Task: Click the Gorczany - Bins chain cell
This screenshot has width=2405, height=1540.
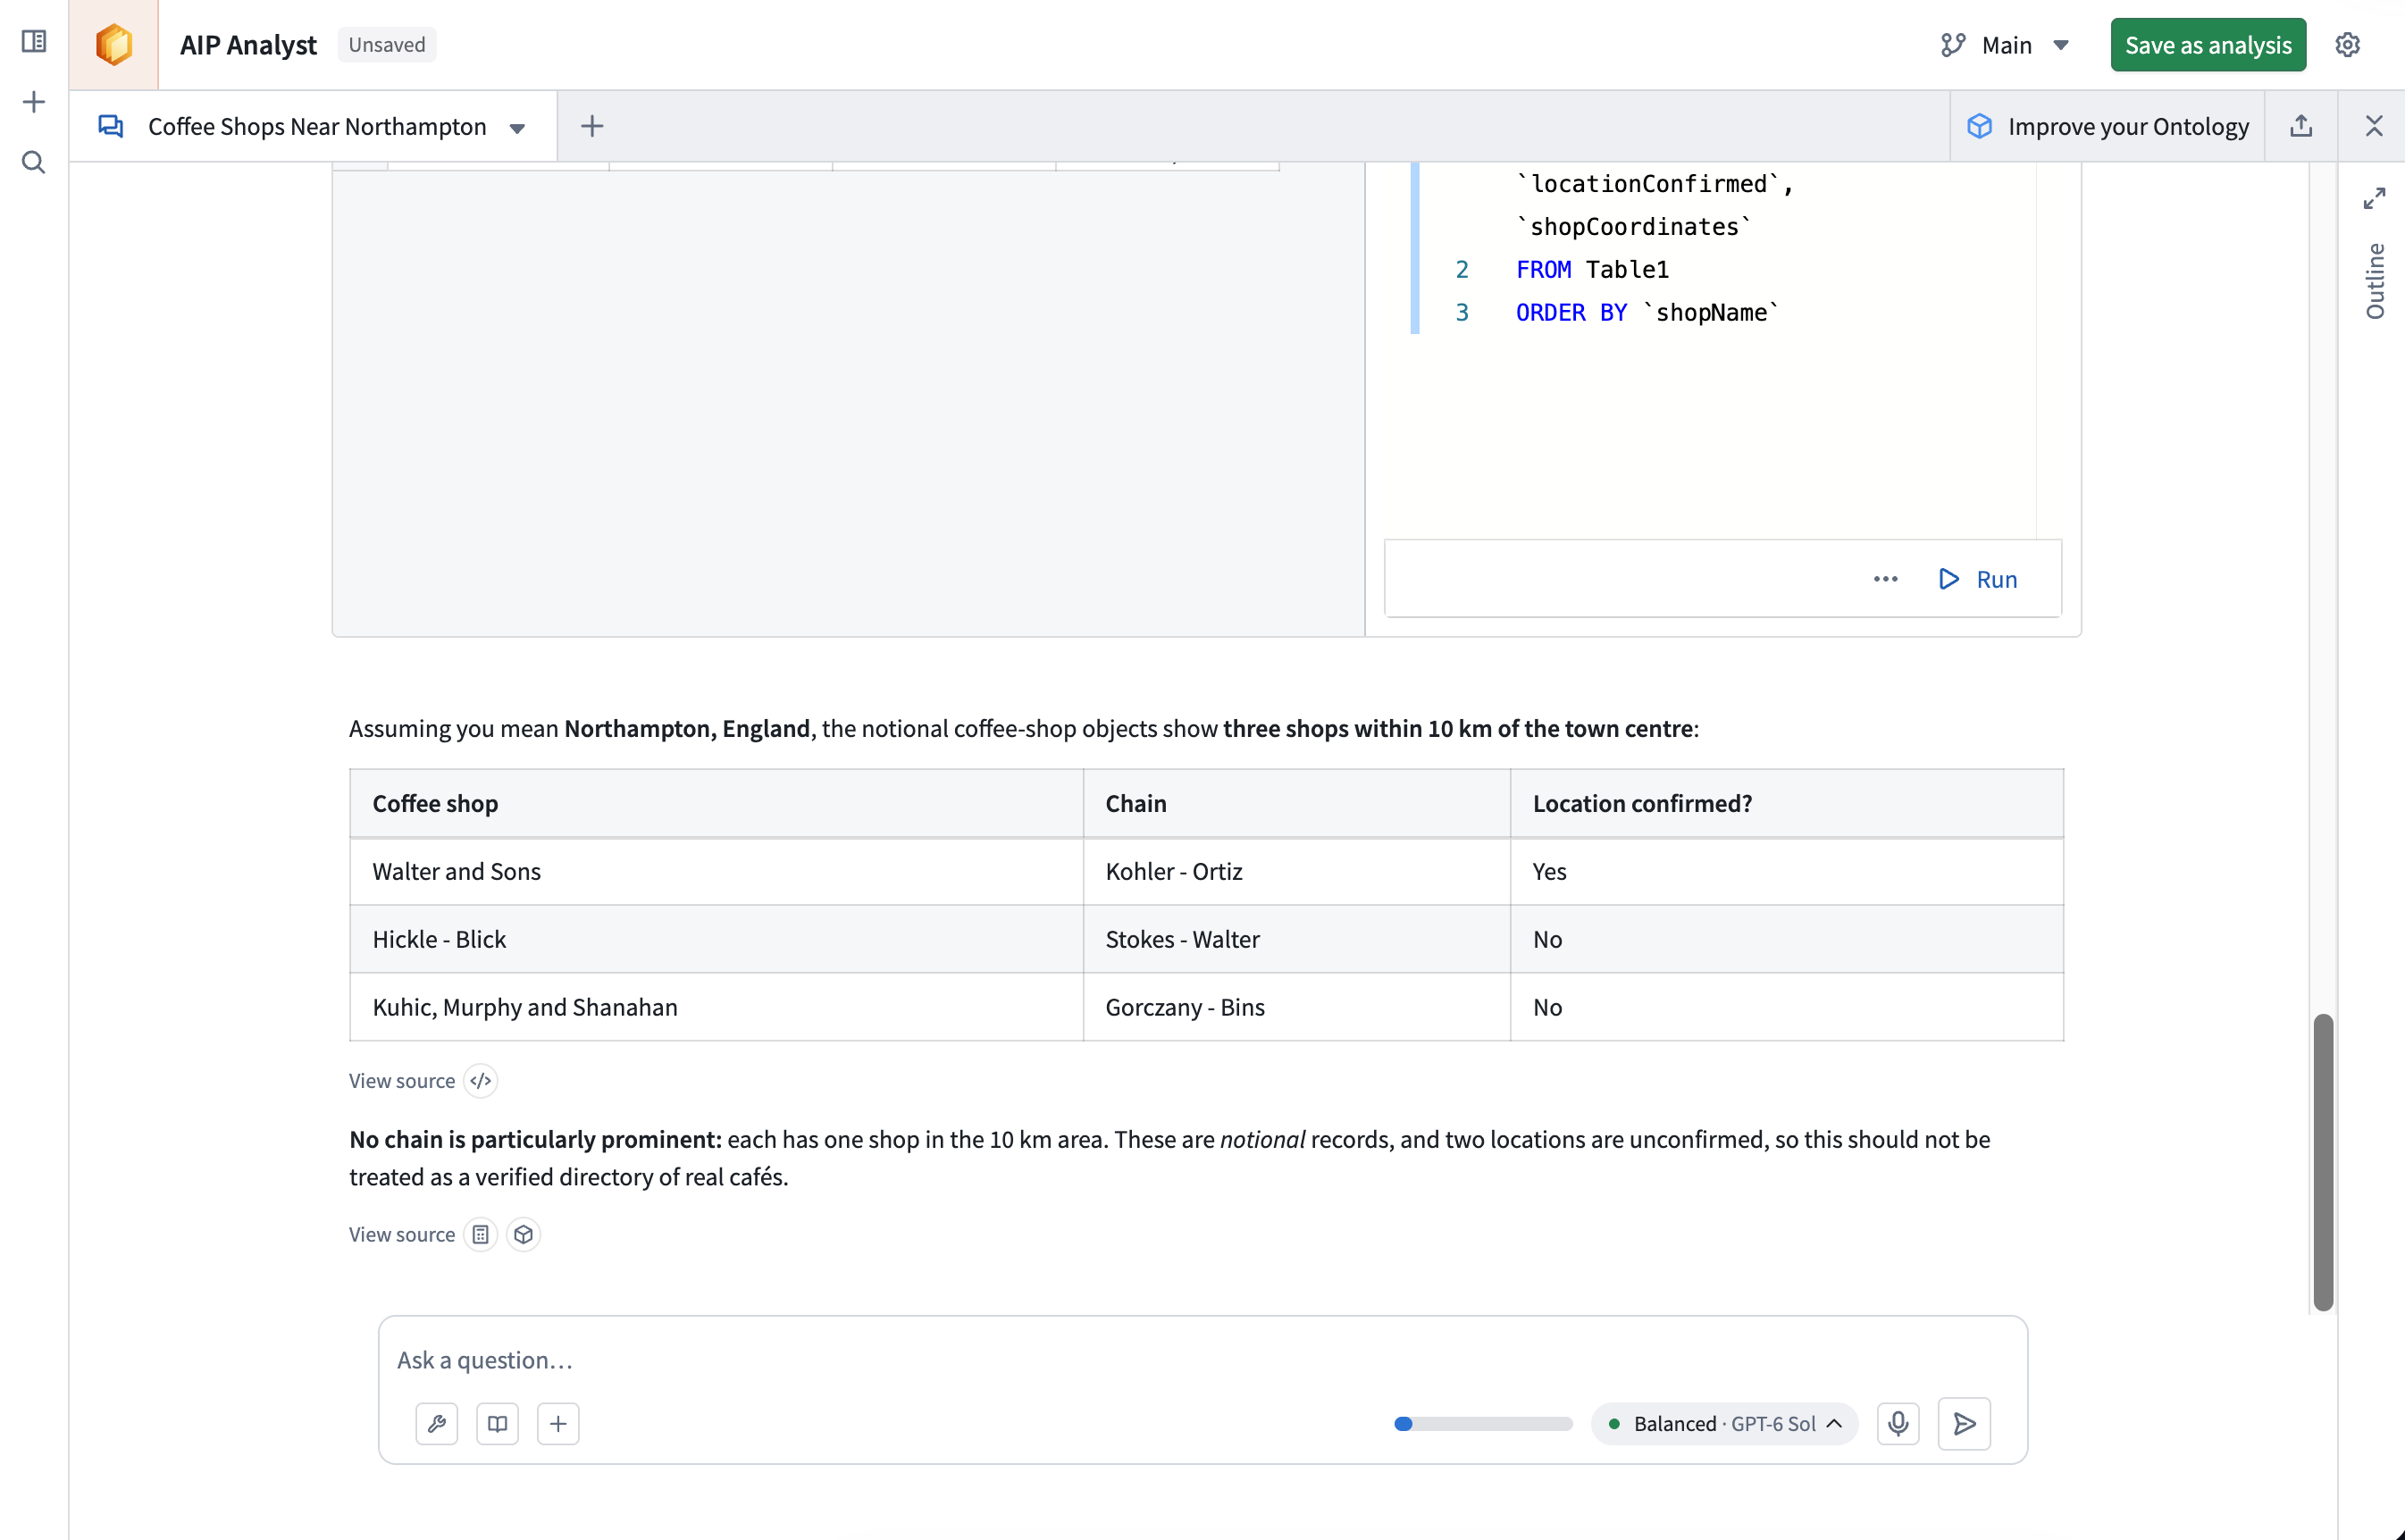Action: [1296, 1007]
